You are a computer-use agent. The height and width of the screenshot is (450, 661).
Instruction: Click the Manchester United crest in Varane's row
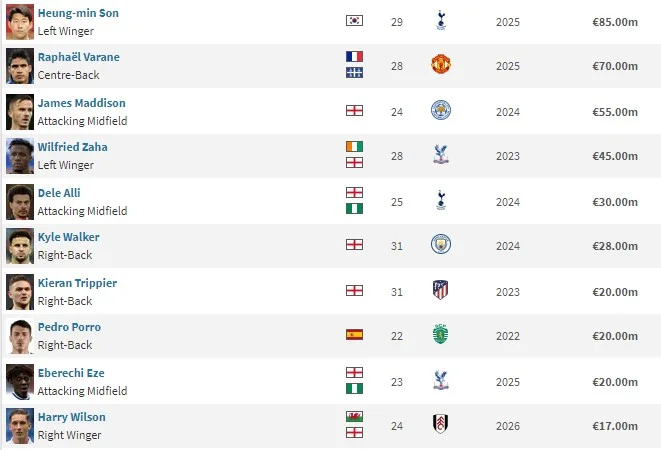coord(441,65)
